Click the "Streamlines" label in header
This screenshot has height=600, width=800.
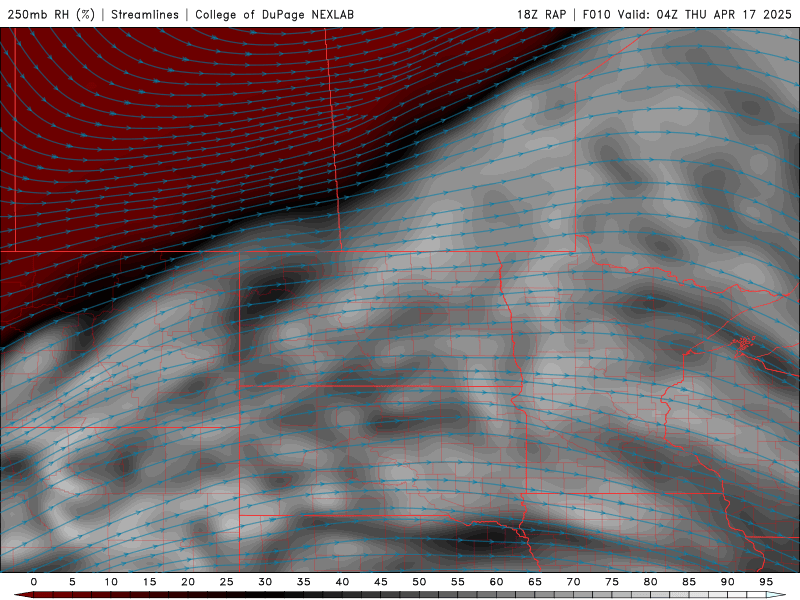pyautogui.click(x=145, y=14)
